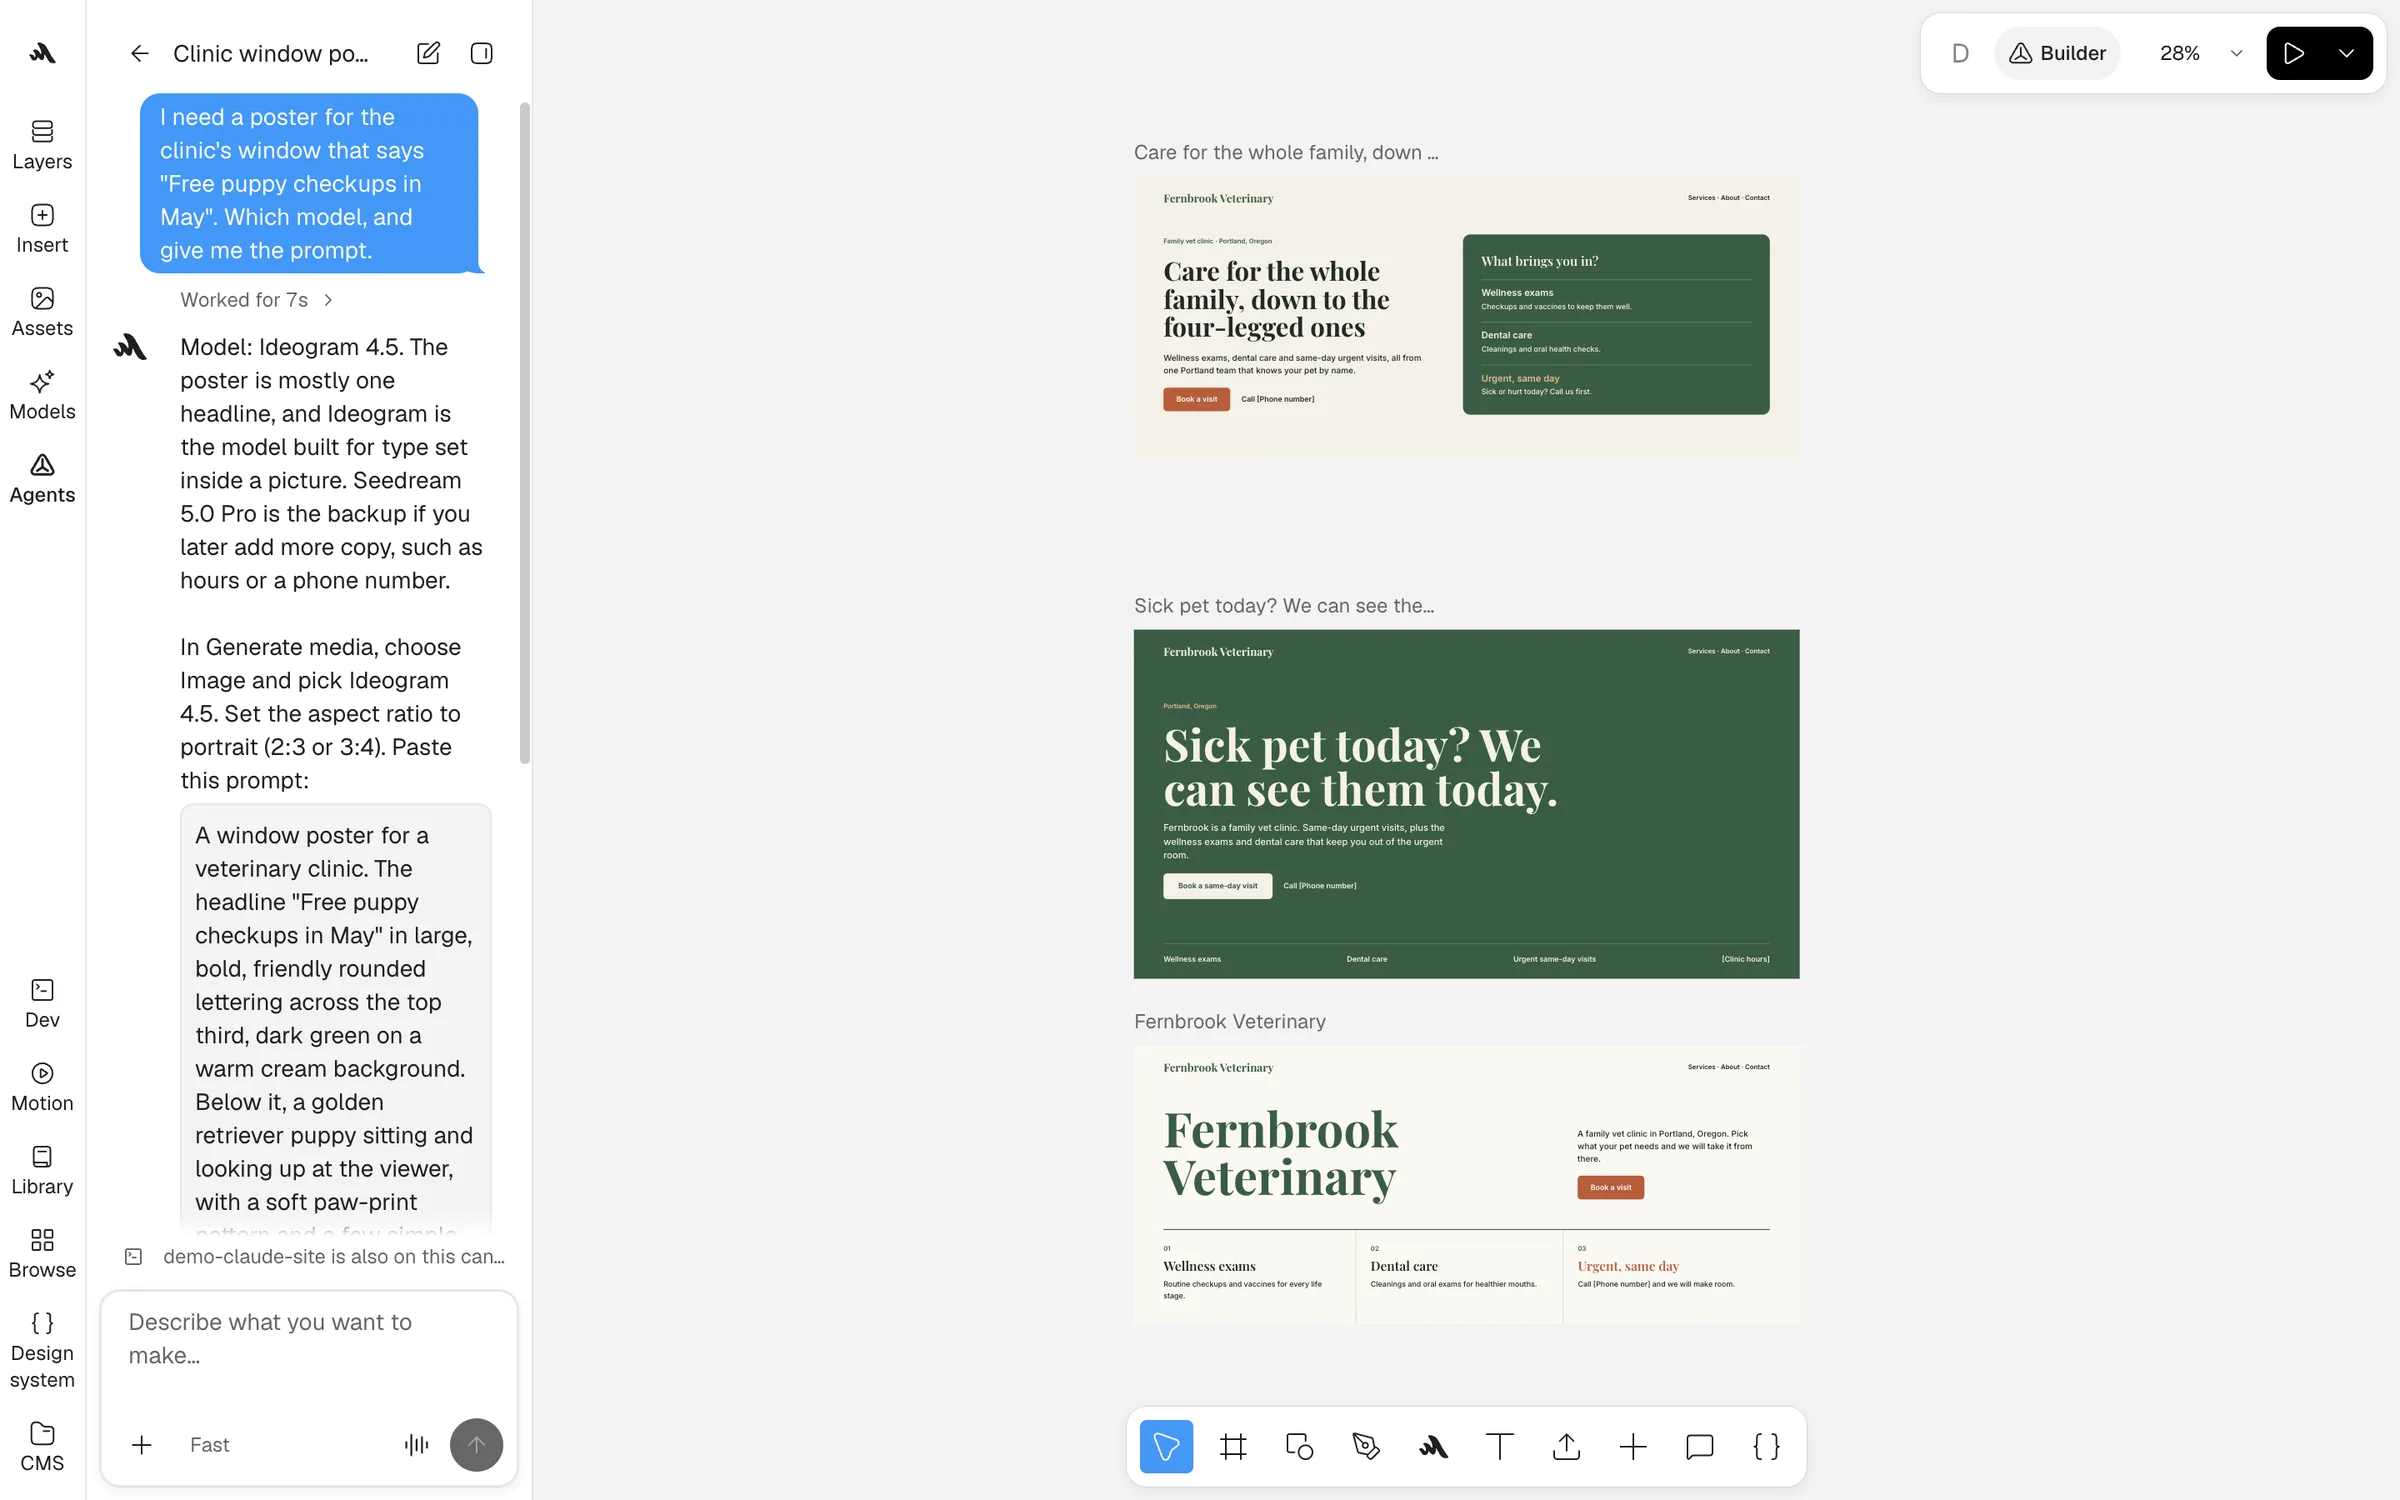The width and height of the screenshot is (2400, 1500).
Task: Click the chat title 'Clinic window po...'
Action: (x=270, y=53)
